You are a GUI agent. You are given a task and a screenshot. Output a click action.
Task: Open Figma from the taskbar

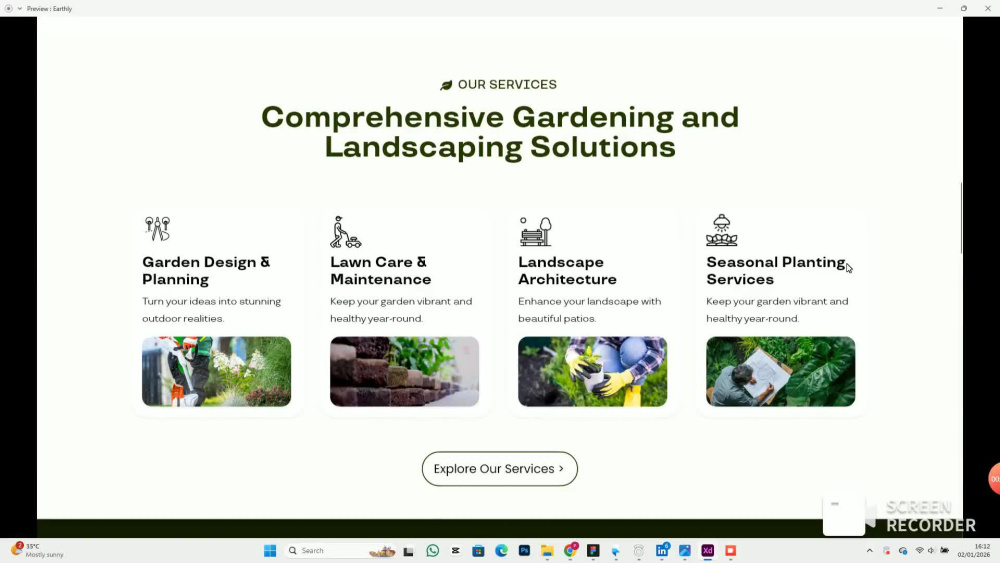click(x=593, y=550)
